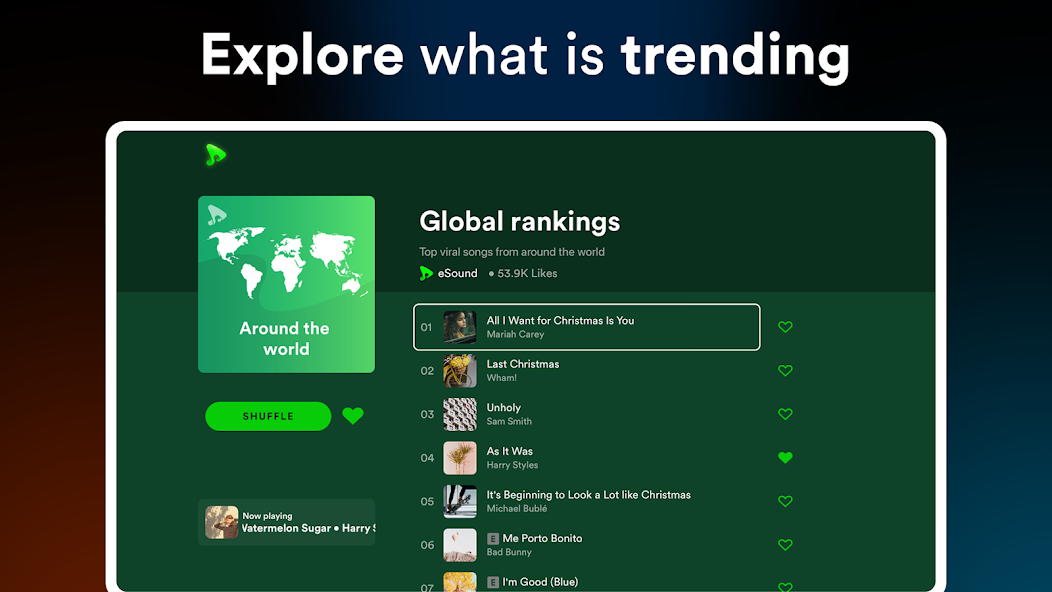Select the Last Christmas track row
Viewport: 1052px width, 592px height.
pos(586,371)
